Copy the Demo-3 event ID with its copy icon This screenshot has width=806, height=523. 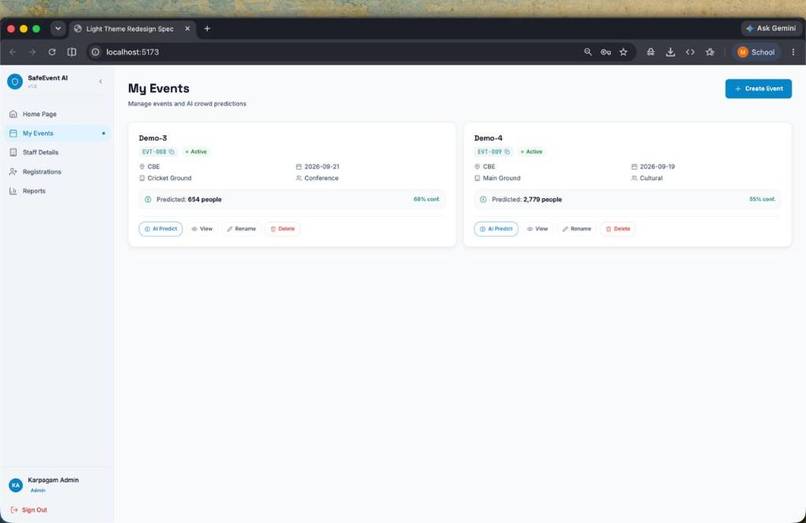pyautogui.click(x=172, y=152)
